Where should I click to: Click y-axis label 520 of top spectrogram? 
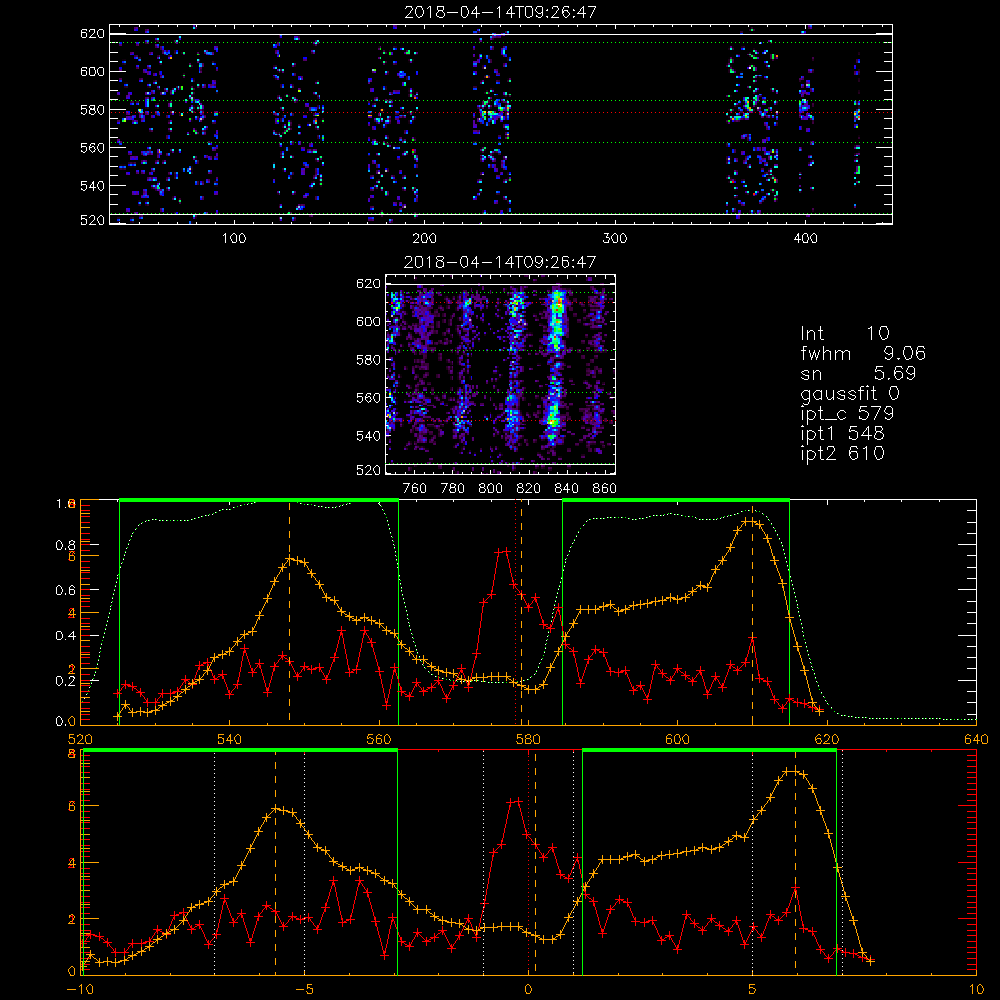92,220
